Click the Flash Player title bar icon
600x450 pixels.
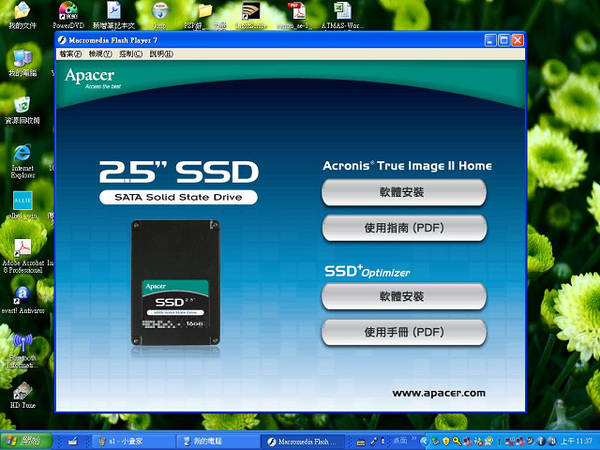tap(62, 40)
